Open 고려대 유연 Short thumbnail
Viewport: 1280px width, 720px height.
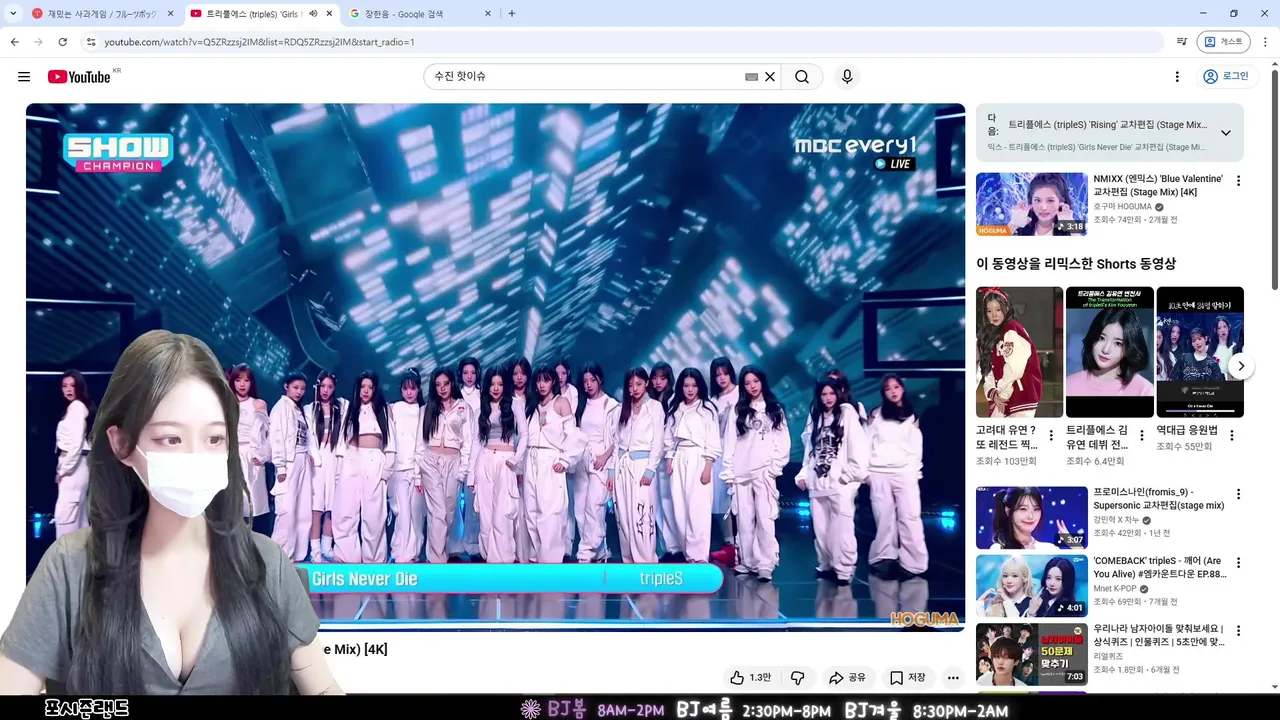point(1019,352)
